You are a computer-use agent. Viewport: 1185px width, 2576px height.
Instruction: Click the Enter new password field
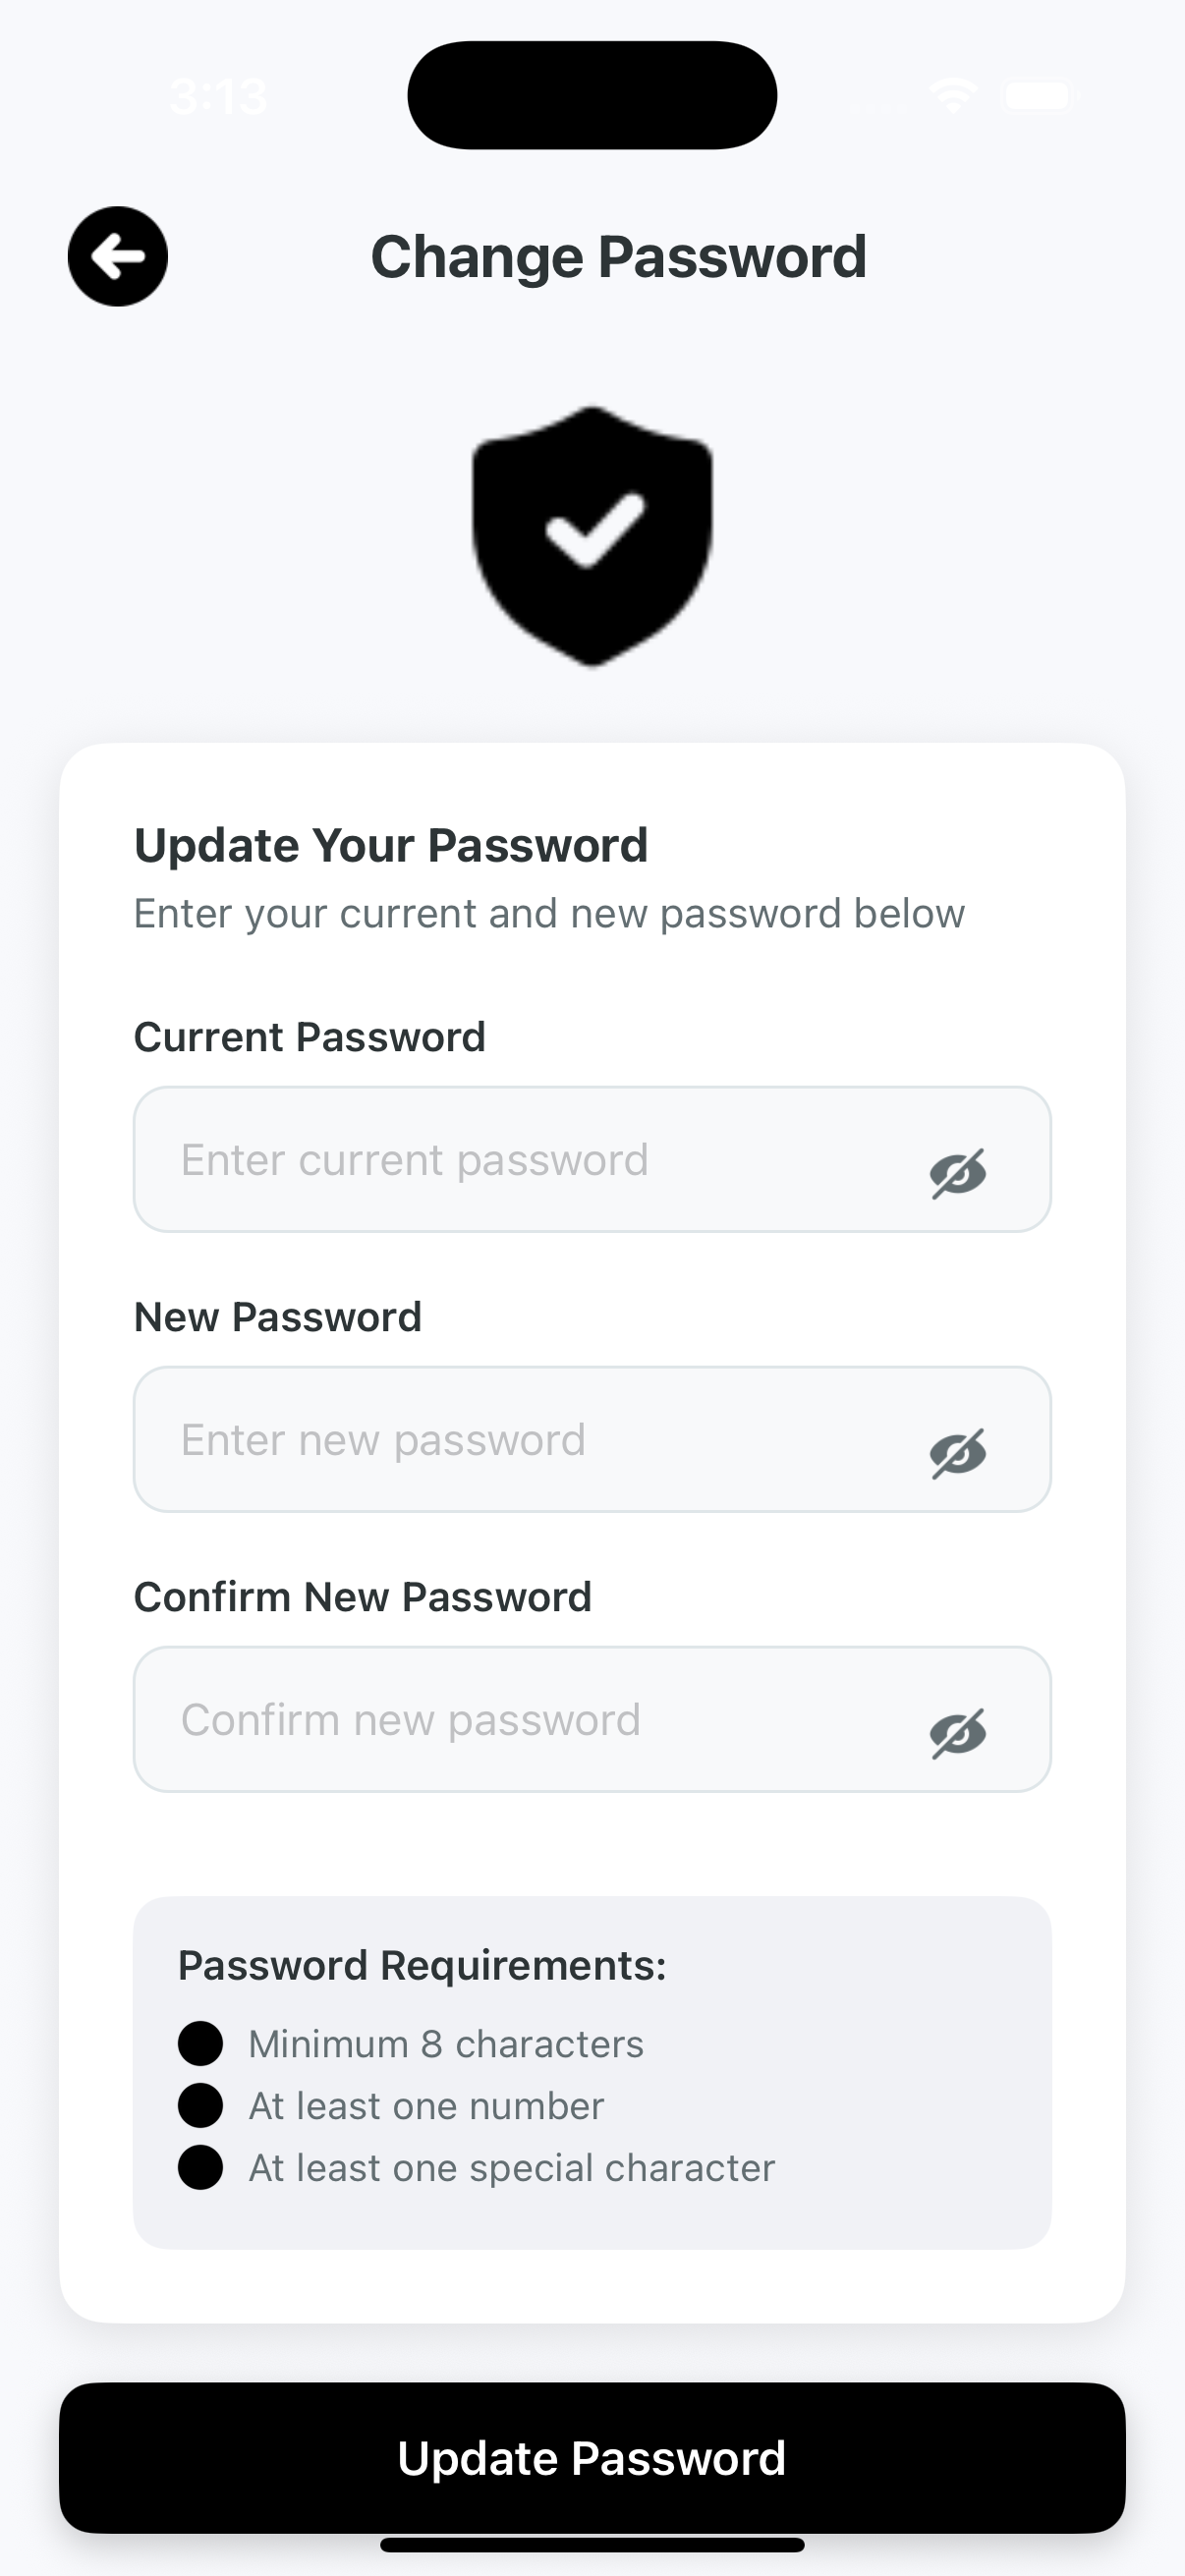point(520,1440)
